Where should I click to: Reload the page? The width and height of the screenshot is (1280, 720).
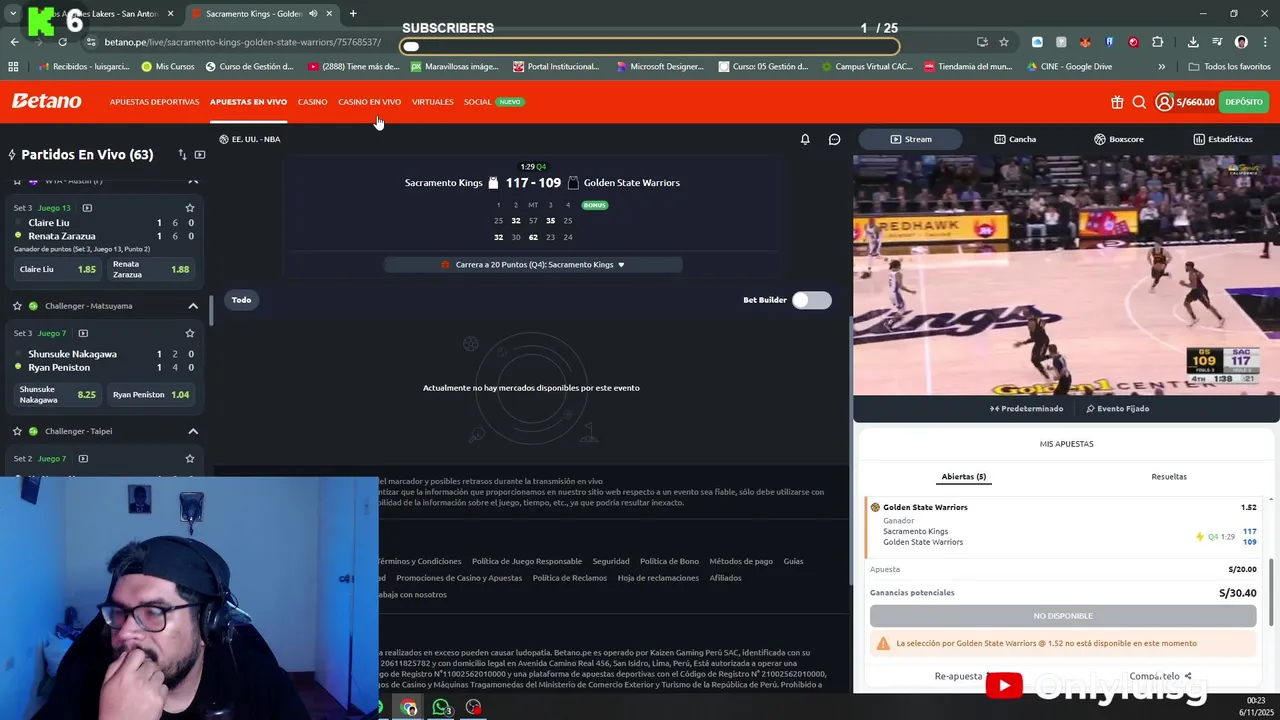tap(62, 42)
